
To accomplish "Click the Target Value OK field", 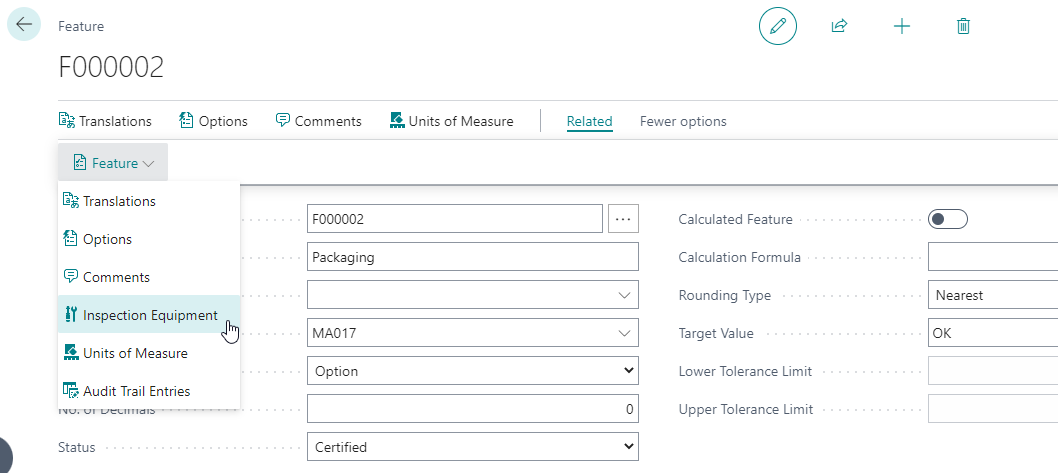I will coord(993,333).
